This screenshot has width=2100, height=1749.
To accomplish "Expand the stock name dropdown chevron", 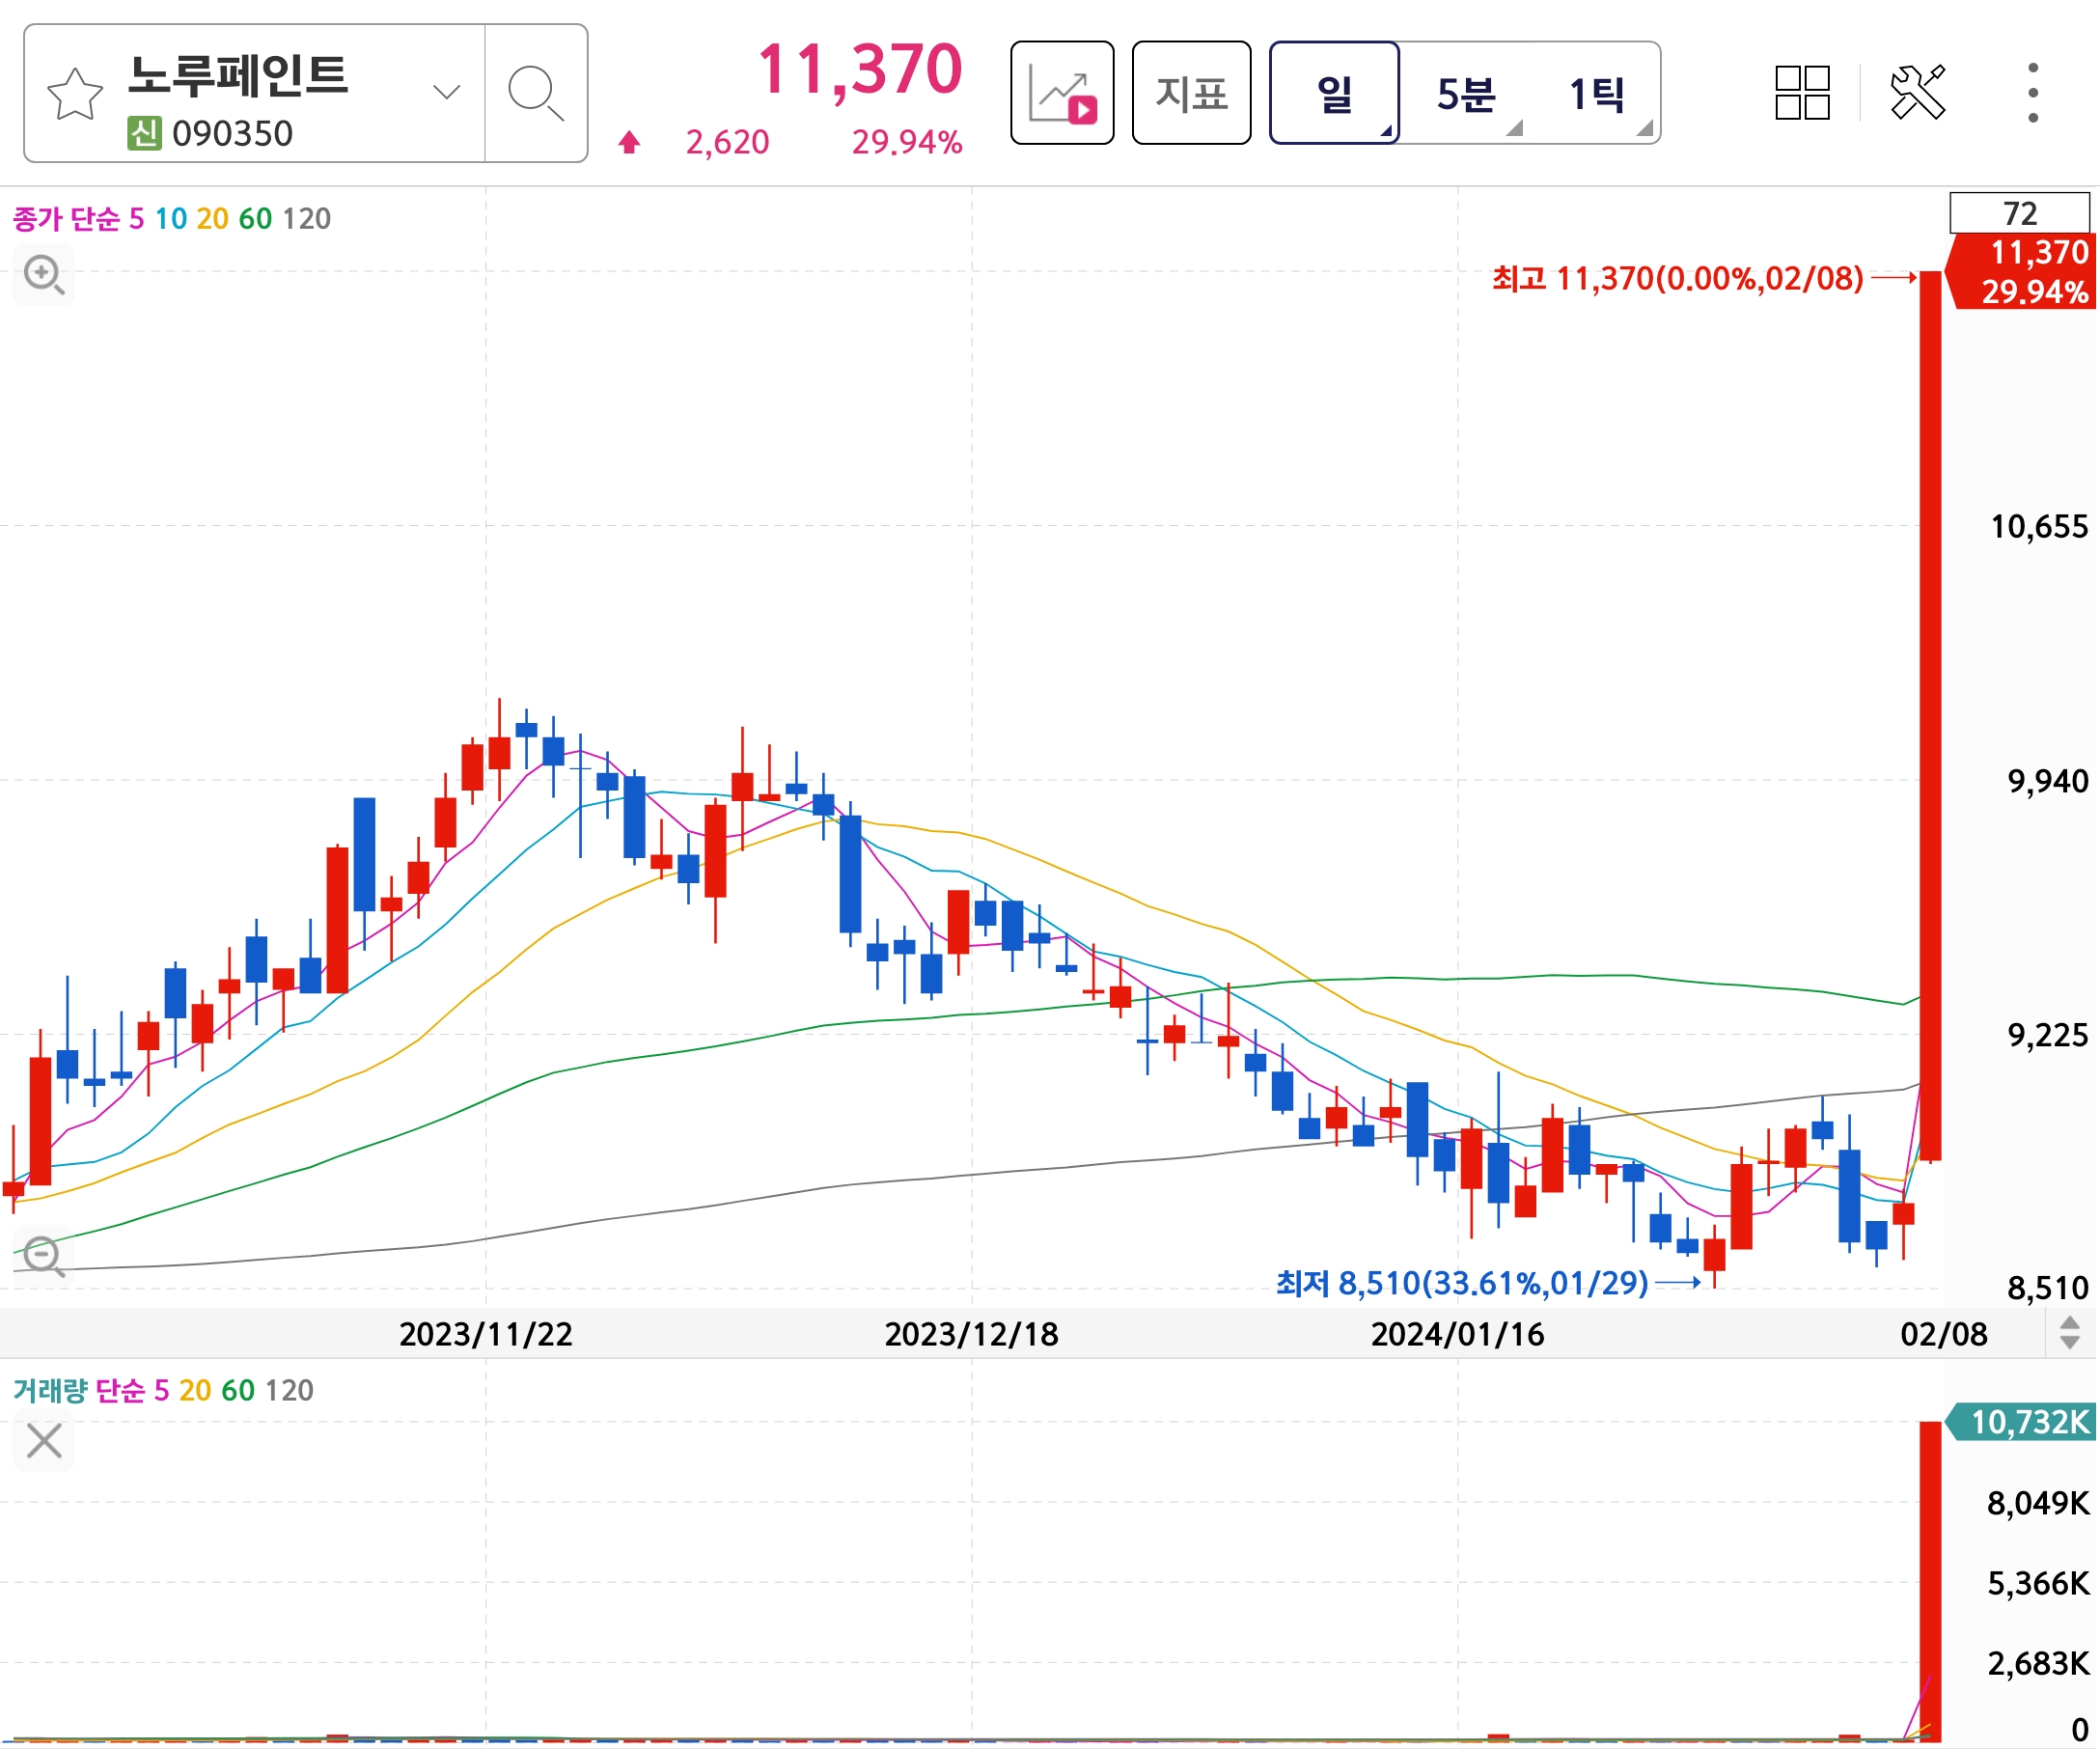I will point(447,93).
